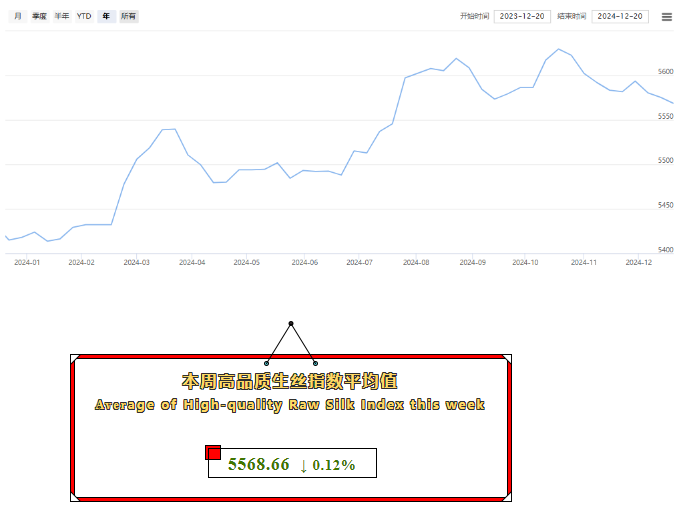
Task: Click the 5600 y-axis label
Action: 665,71
